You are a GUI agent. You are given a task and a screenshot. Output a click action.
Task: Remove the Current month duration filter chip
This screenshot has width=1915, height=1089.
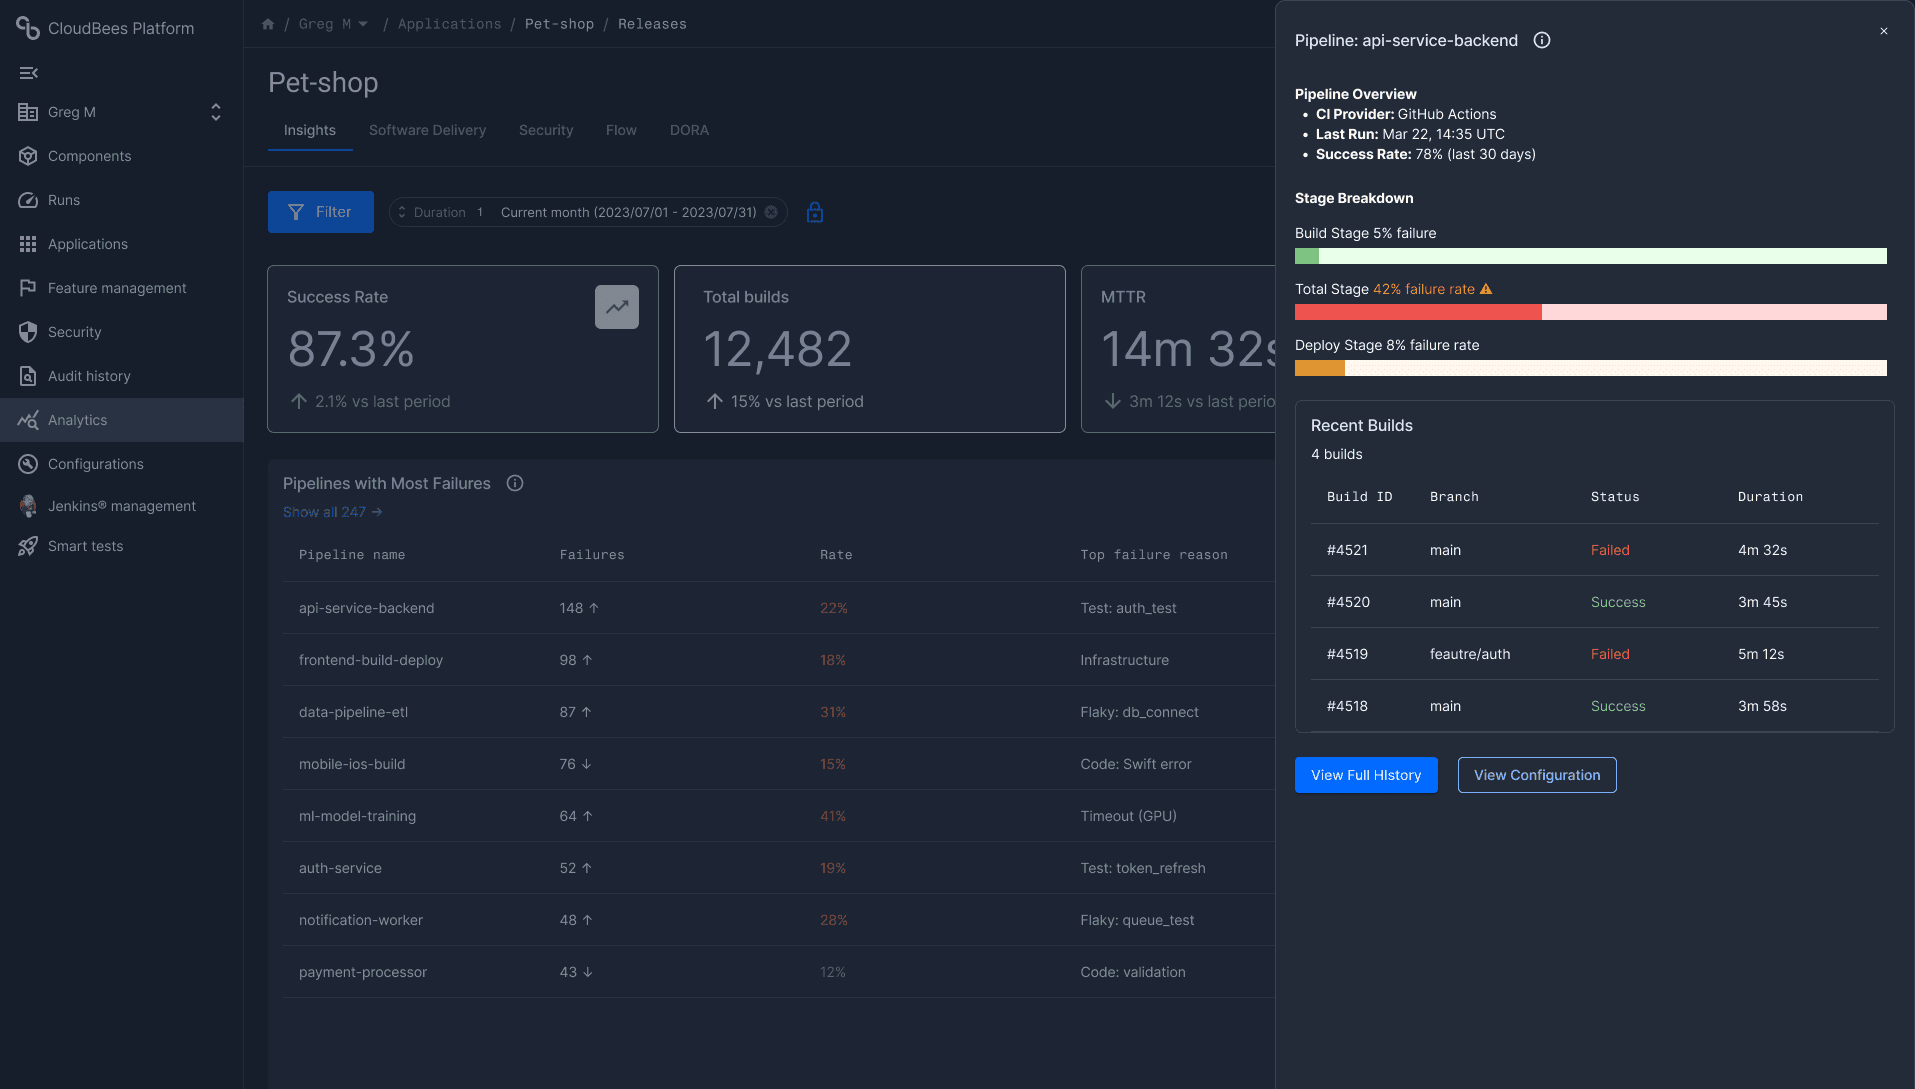[771, 212]
